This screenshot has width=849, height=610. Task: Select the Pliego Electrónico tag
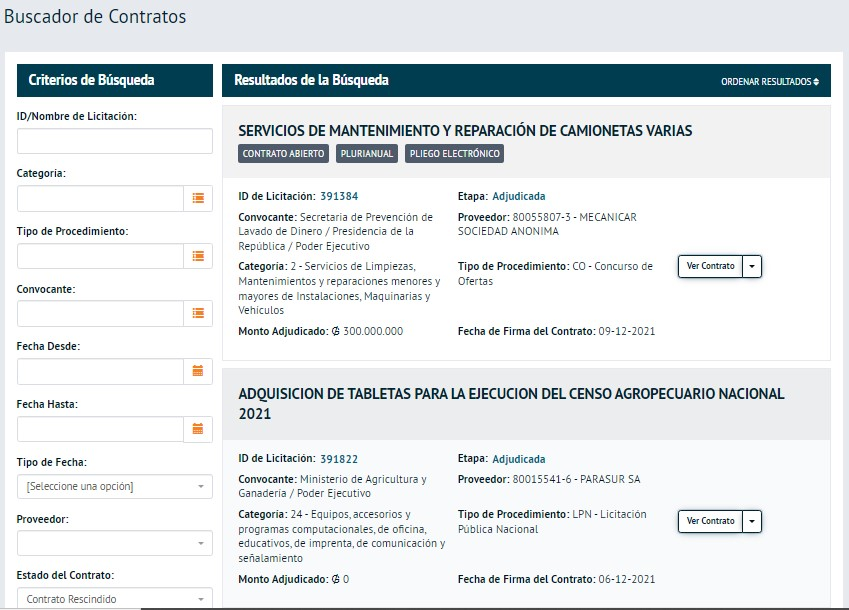[454, 154]
